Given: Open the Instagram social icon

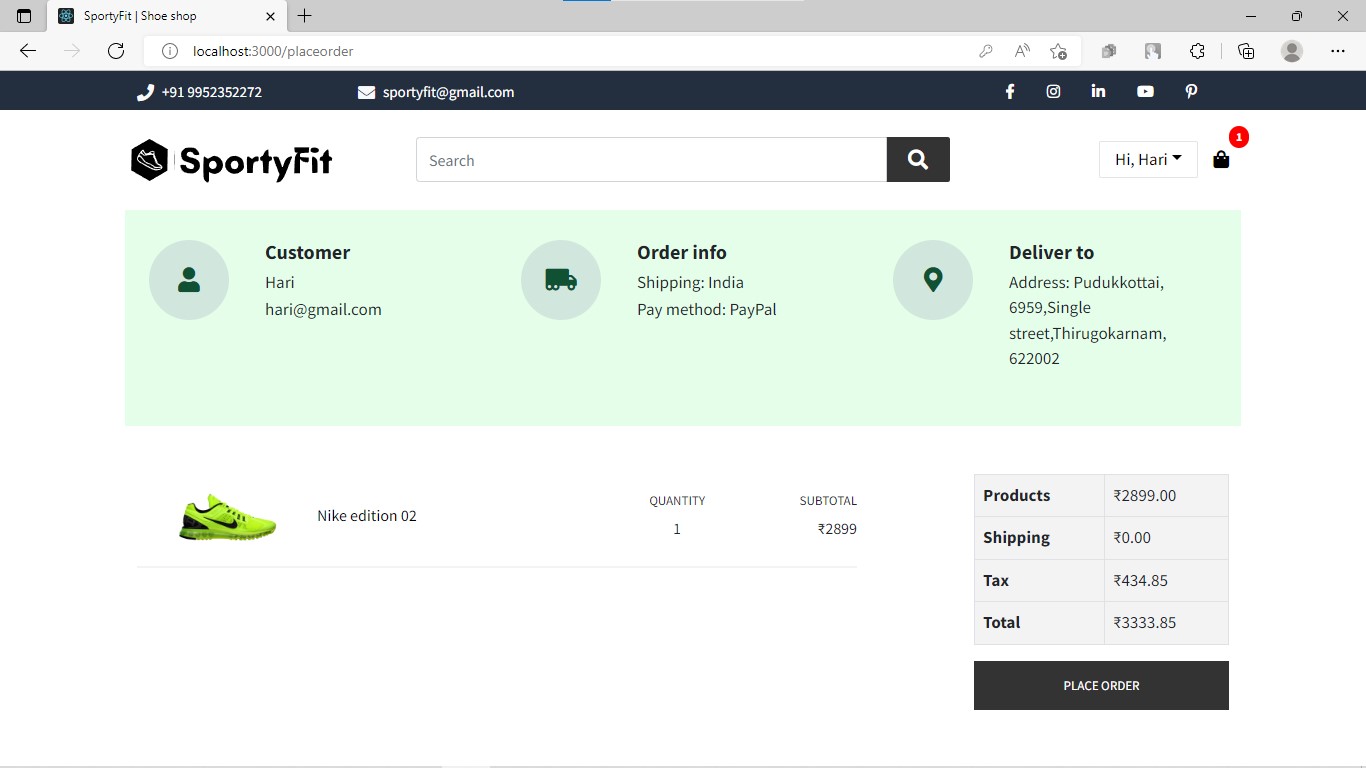Looking at the screenshot, I should (x=1053, y=91).
